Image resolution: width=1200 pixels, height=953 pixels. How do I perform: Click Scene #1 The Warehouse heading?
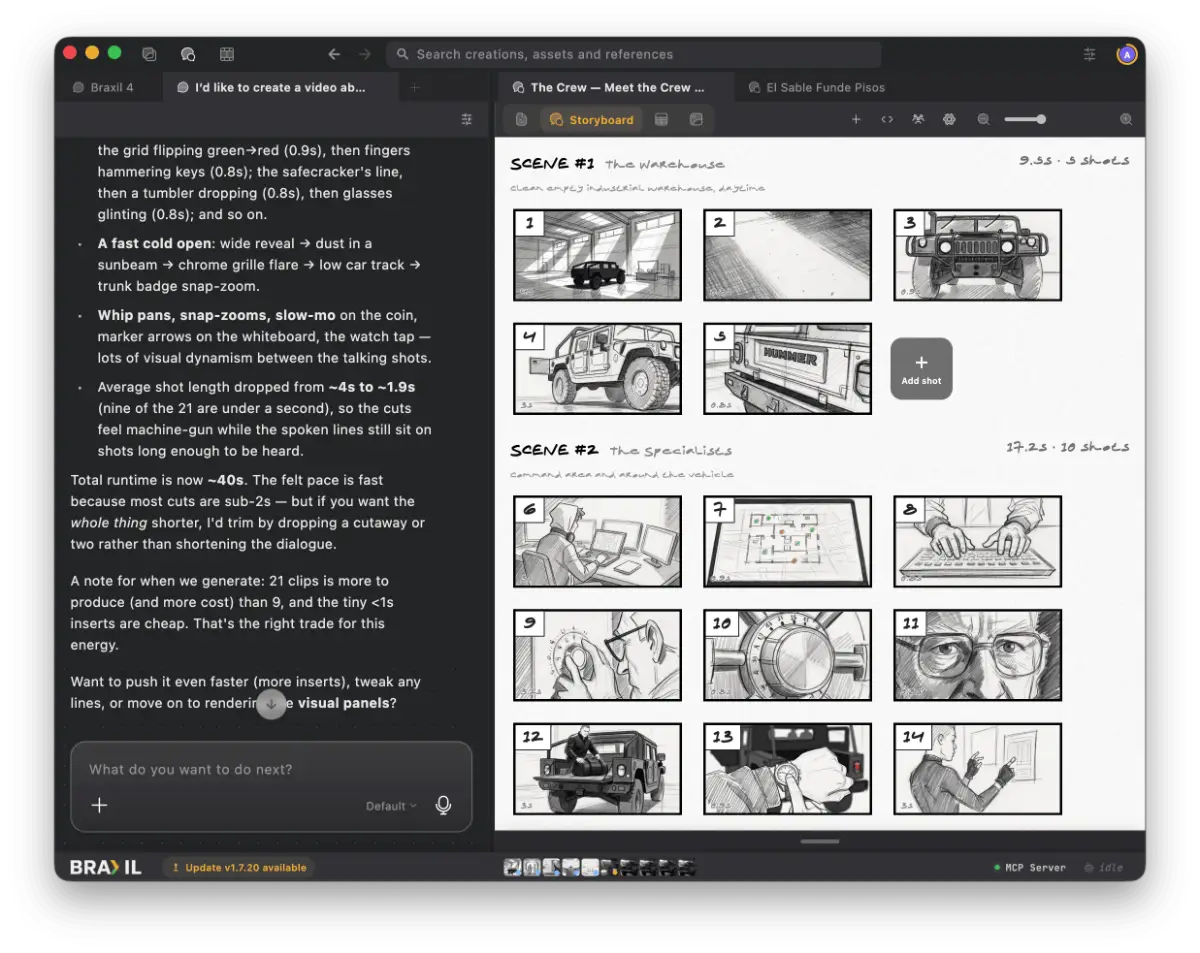pos(617,164)
